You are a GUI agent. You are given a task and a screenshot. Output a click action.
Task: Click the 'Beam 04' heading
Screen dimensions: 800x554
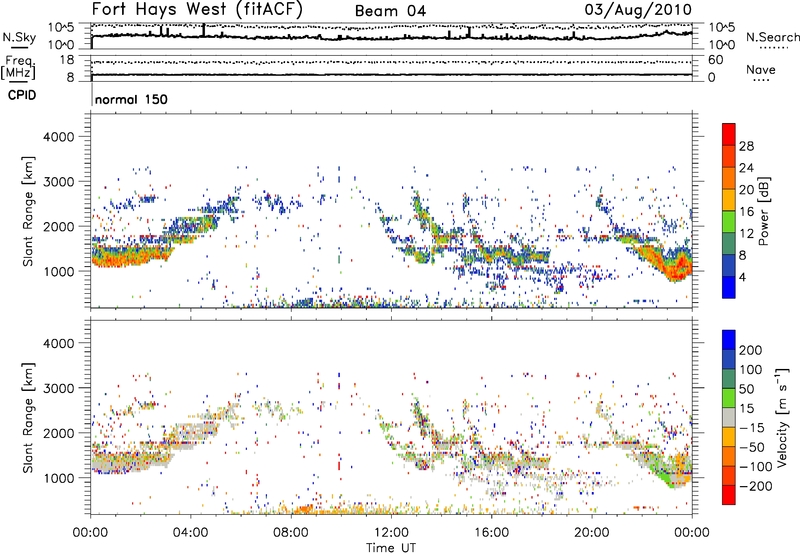coord(390,11)
